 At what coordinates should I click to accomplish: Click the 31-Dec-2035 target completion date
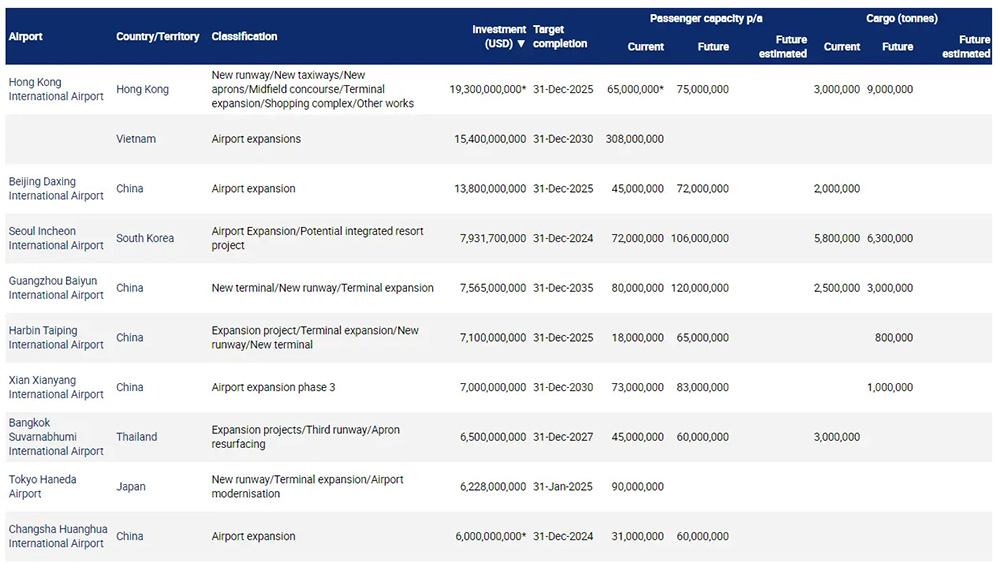coord(563,288)
